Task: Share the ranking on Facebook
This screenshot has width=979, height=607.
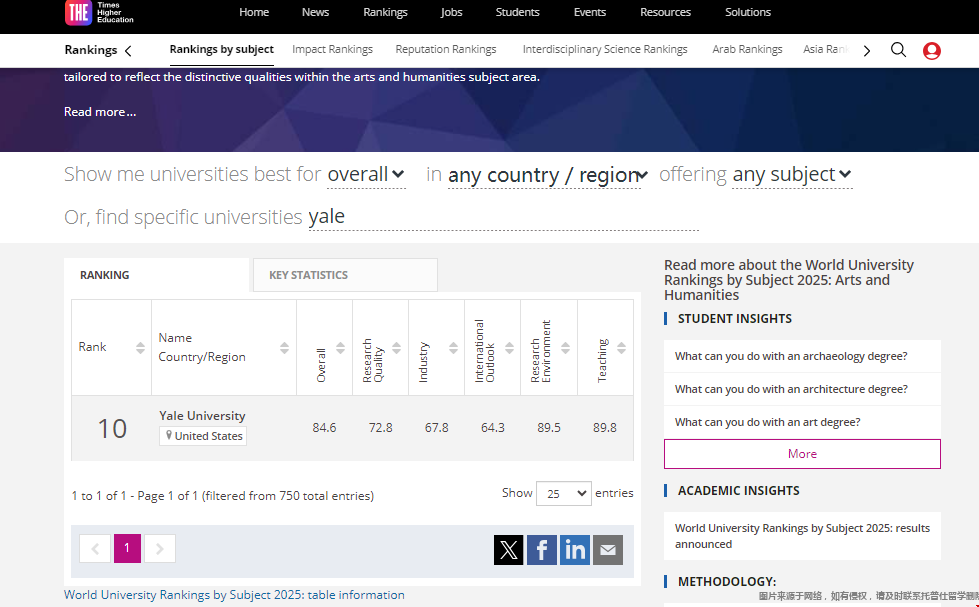Action: (541, 550)
